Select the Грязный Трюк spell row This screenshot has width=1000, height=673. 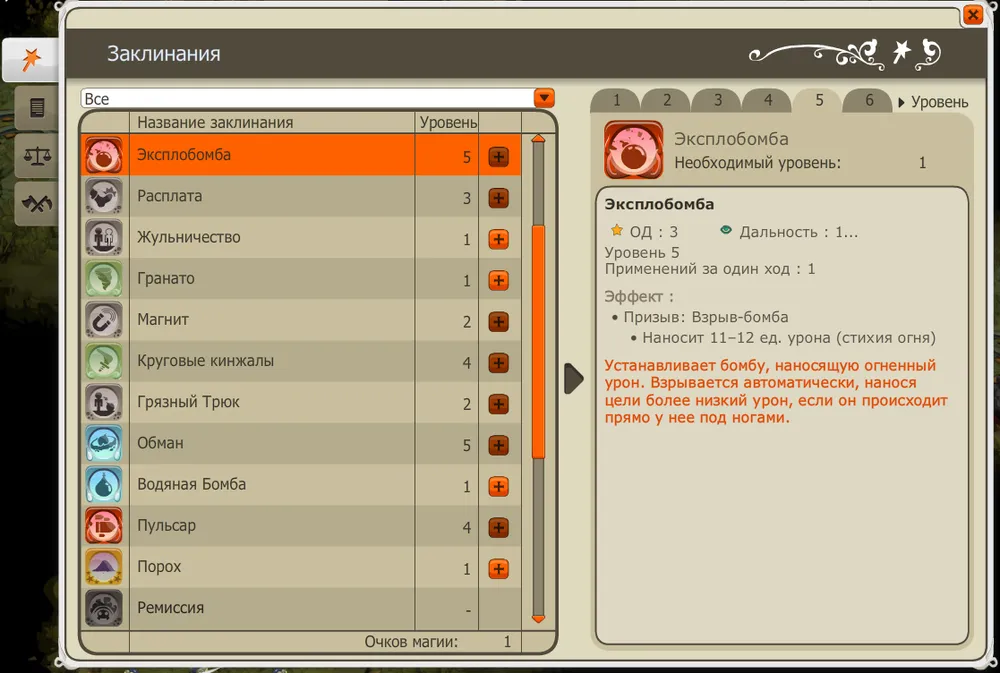pos(301,402)
